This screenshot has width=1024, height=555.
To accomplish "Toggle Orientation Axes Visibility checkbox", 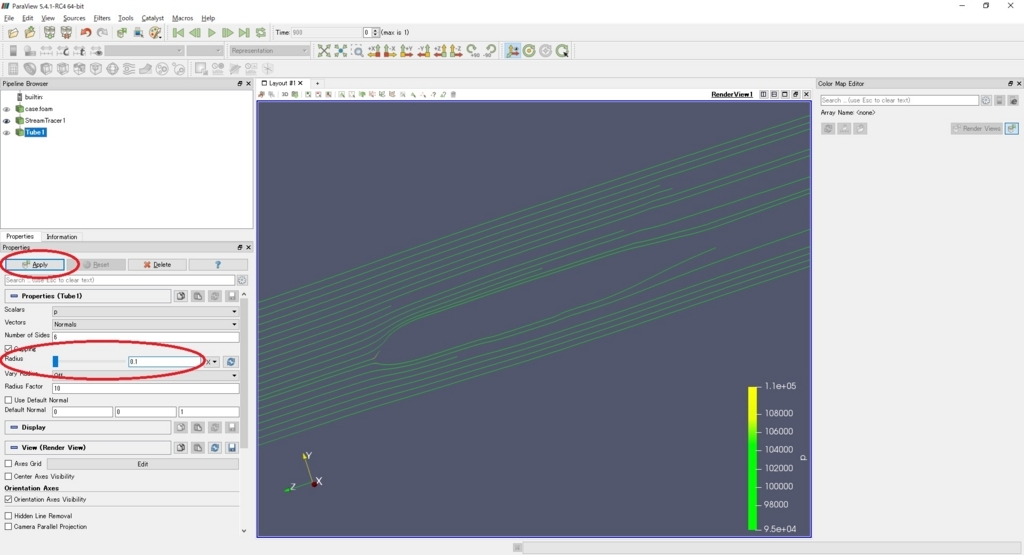I will click(x=8, y=500).
